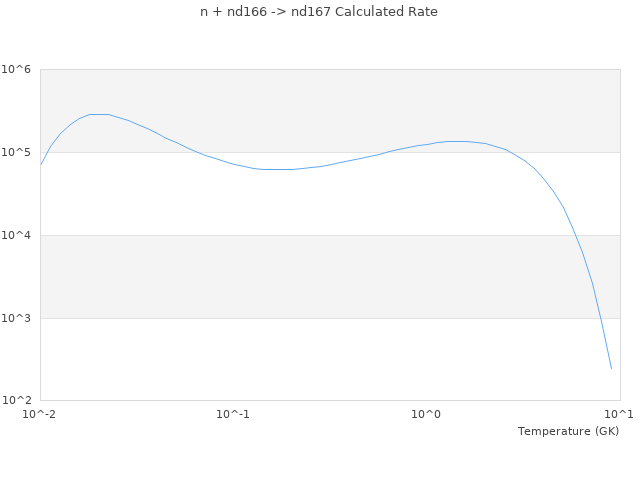640x480 pixels.
Task: Click the 10^-2 x-axis tick label
Action: pyautogui.click(x=40, y=414)
